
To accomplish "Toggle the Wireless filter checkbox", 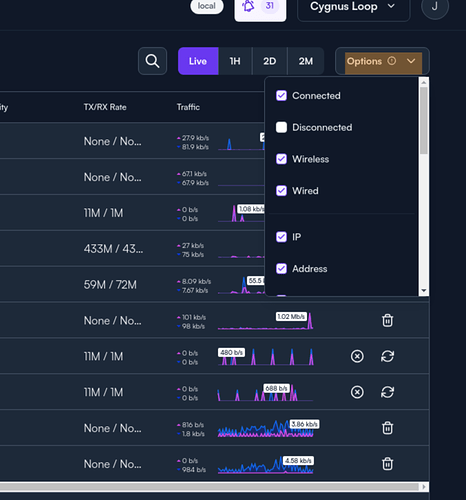I will pyautogui.click(x=281, y=159).
